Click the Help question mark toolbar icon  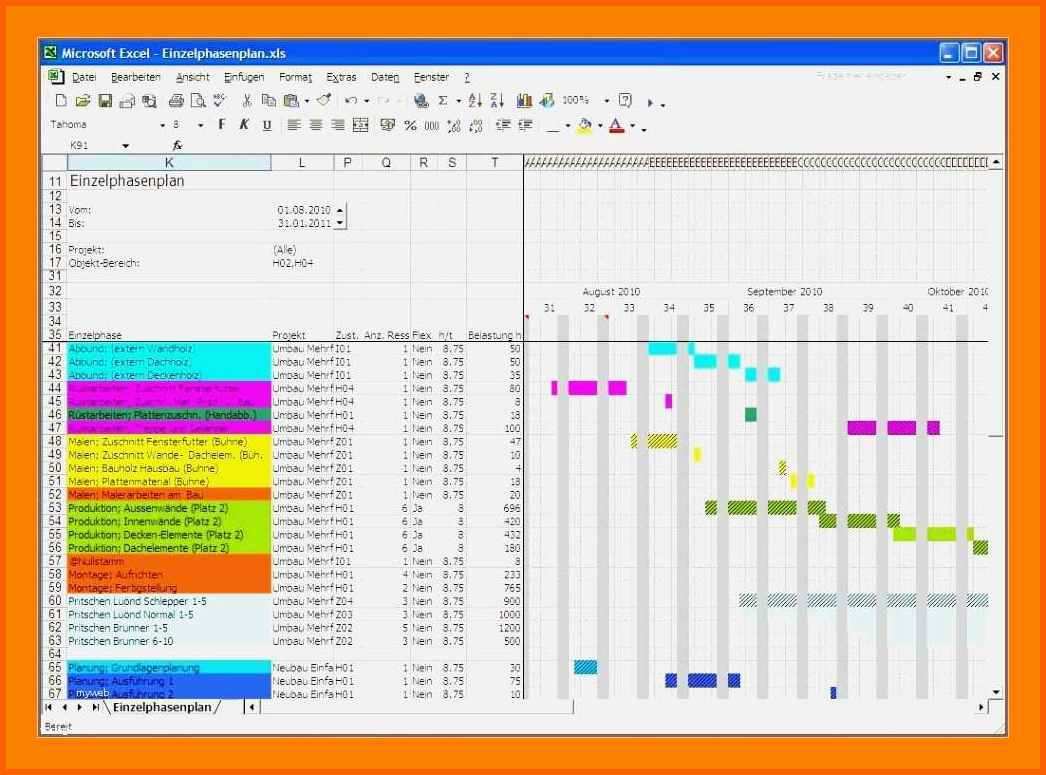tap(625, 101)
